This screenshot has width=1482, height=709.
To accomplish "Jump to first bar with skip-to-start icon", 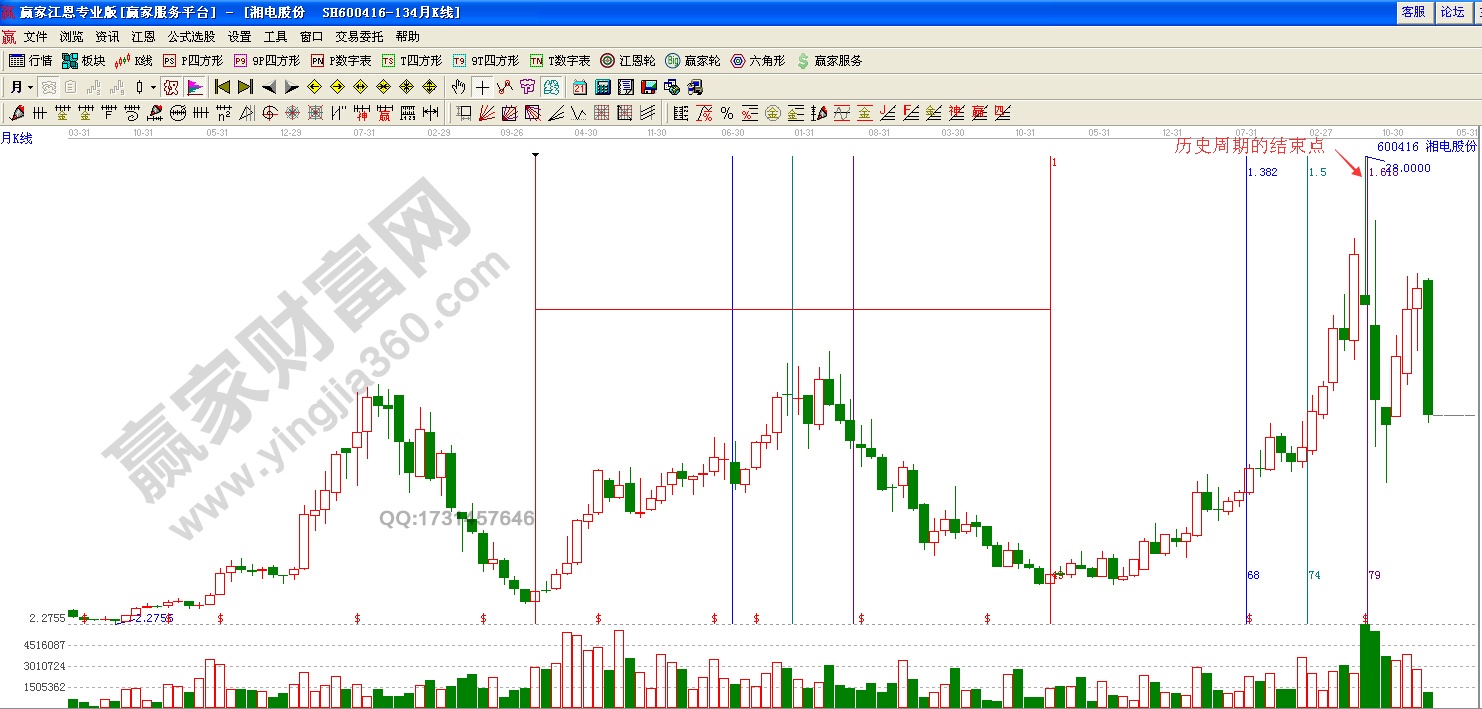I will [223, 87].
